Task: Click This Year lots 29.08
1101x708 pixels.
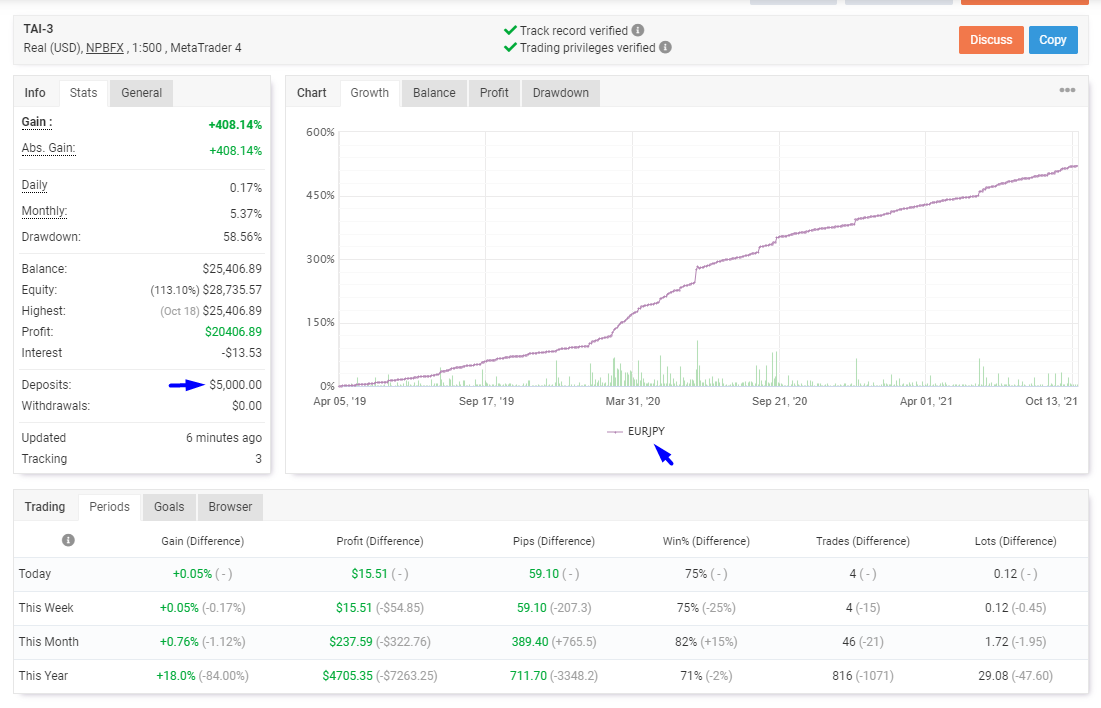Action: click(x=993, y=676)
